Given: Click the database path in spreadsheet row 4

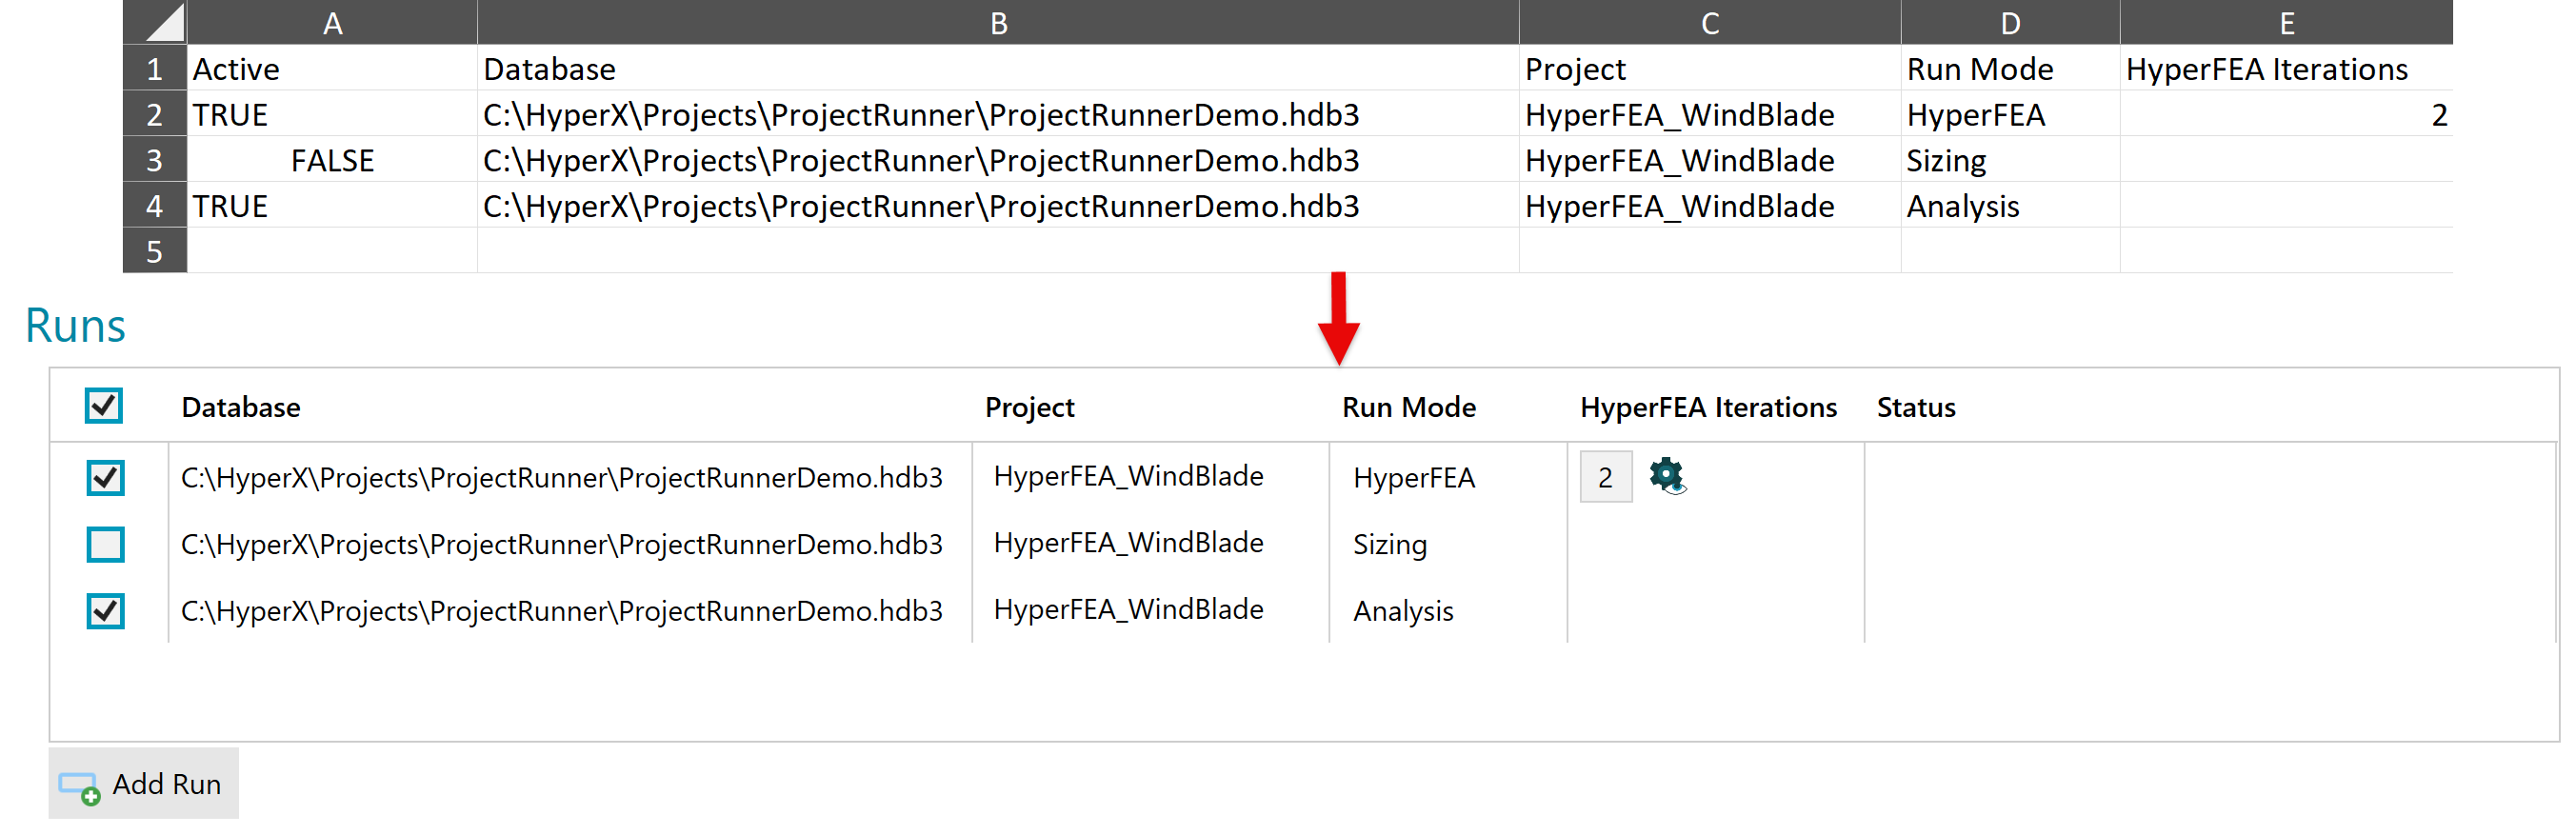Looking at the screenshot, I should (998, 205).
